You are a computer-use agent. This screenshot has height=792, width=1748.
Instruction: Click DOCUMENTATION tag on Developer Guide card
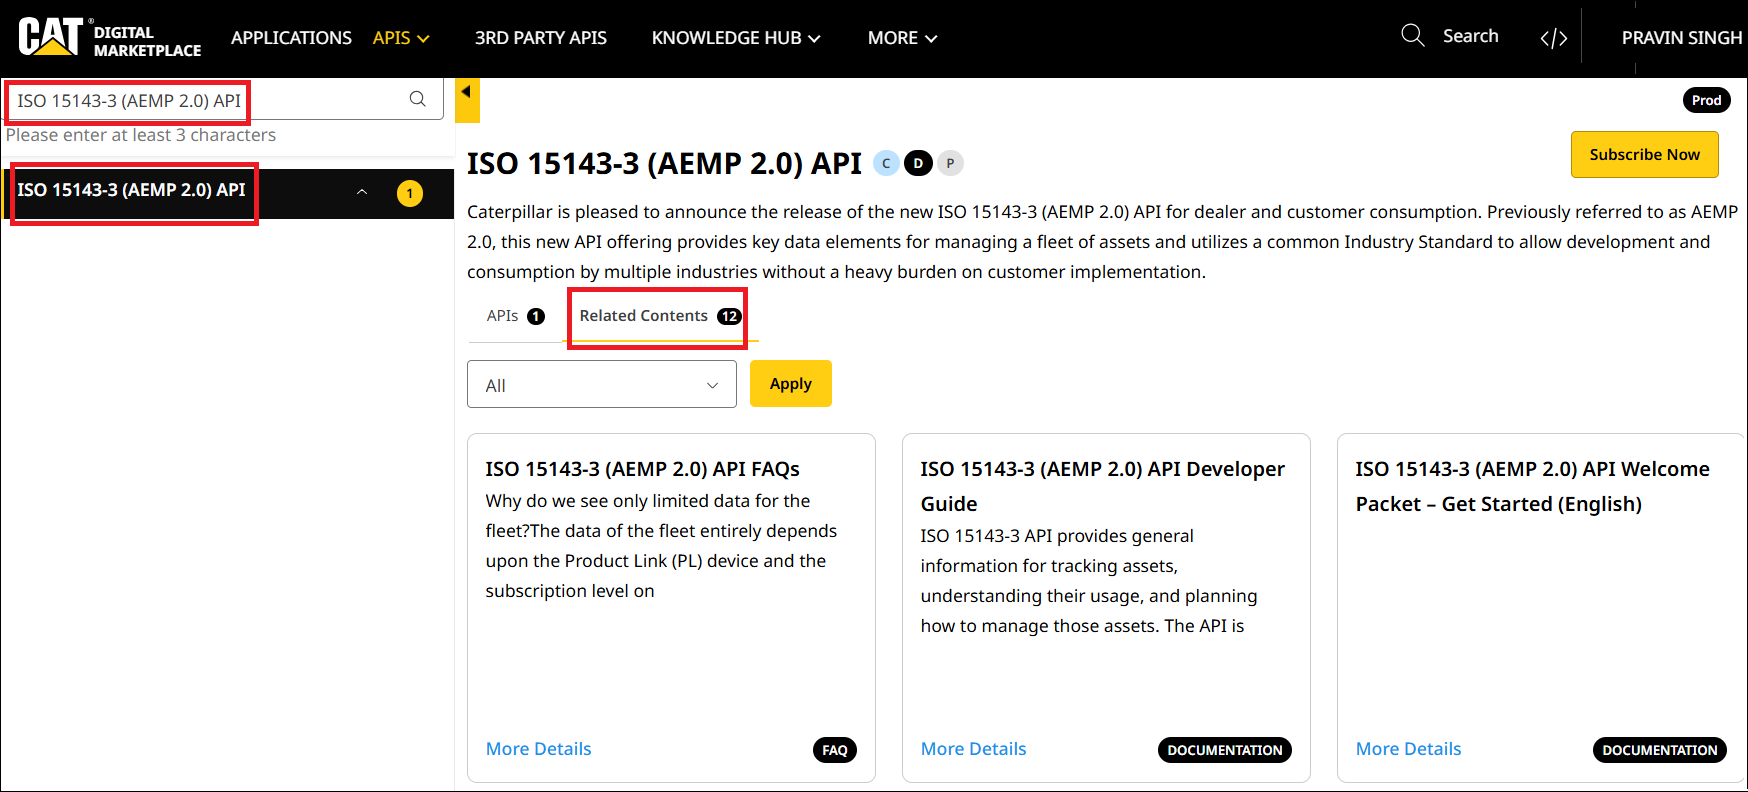coord(1224,750)
